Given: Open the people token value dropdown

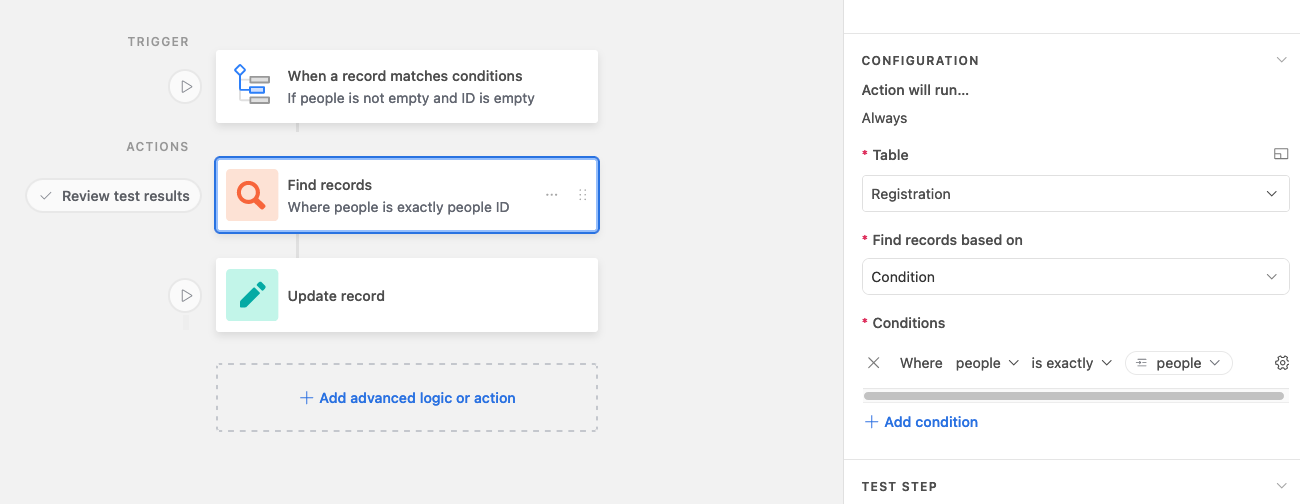Looking at the screenshot, I should [x=1179, y=363].
